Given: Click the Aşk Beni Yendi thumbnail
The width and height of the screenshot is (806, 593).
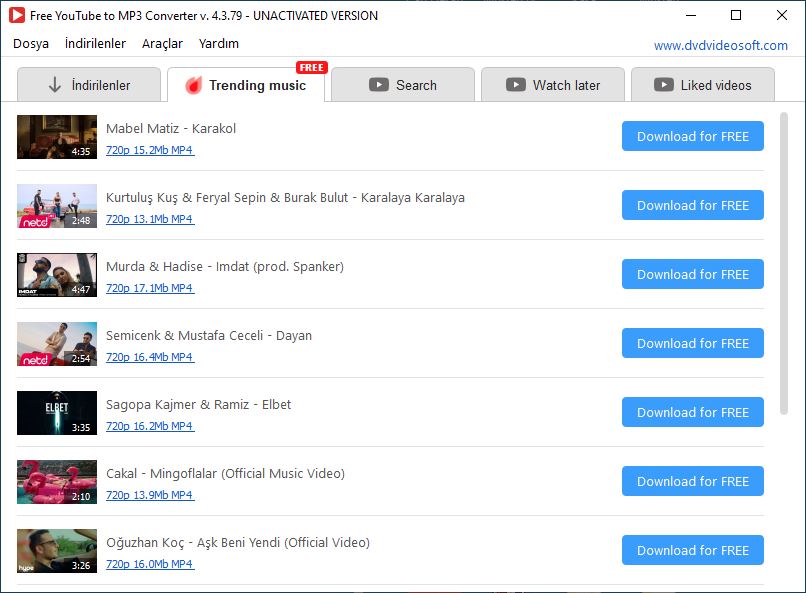Looking at the screenshot, I should pyautogui.click(x=57, y=550).
